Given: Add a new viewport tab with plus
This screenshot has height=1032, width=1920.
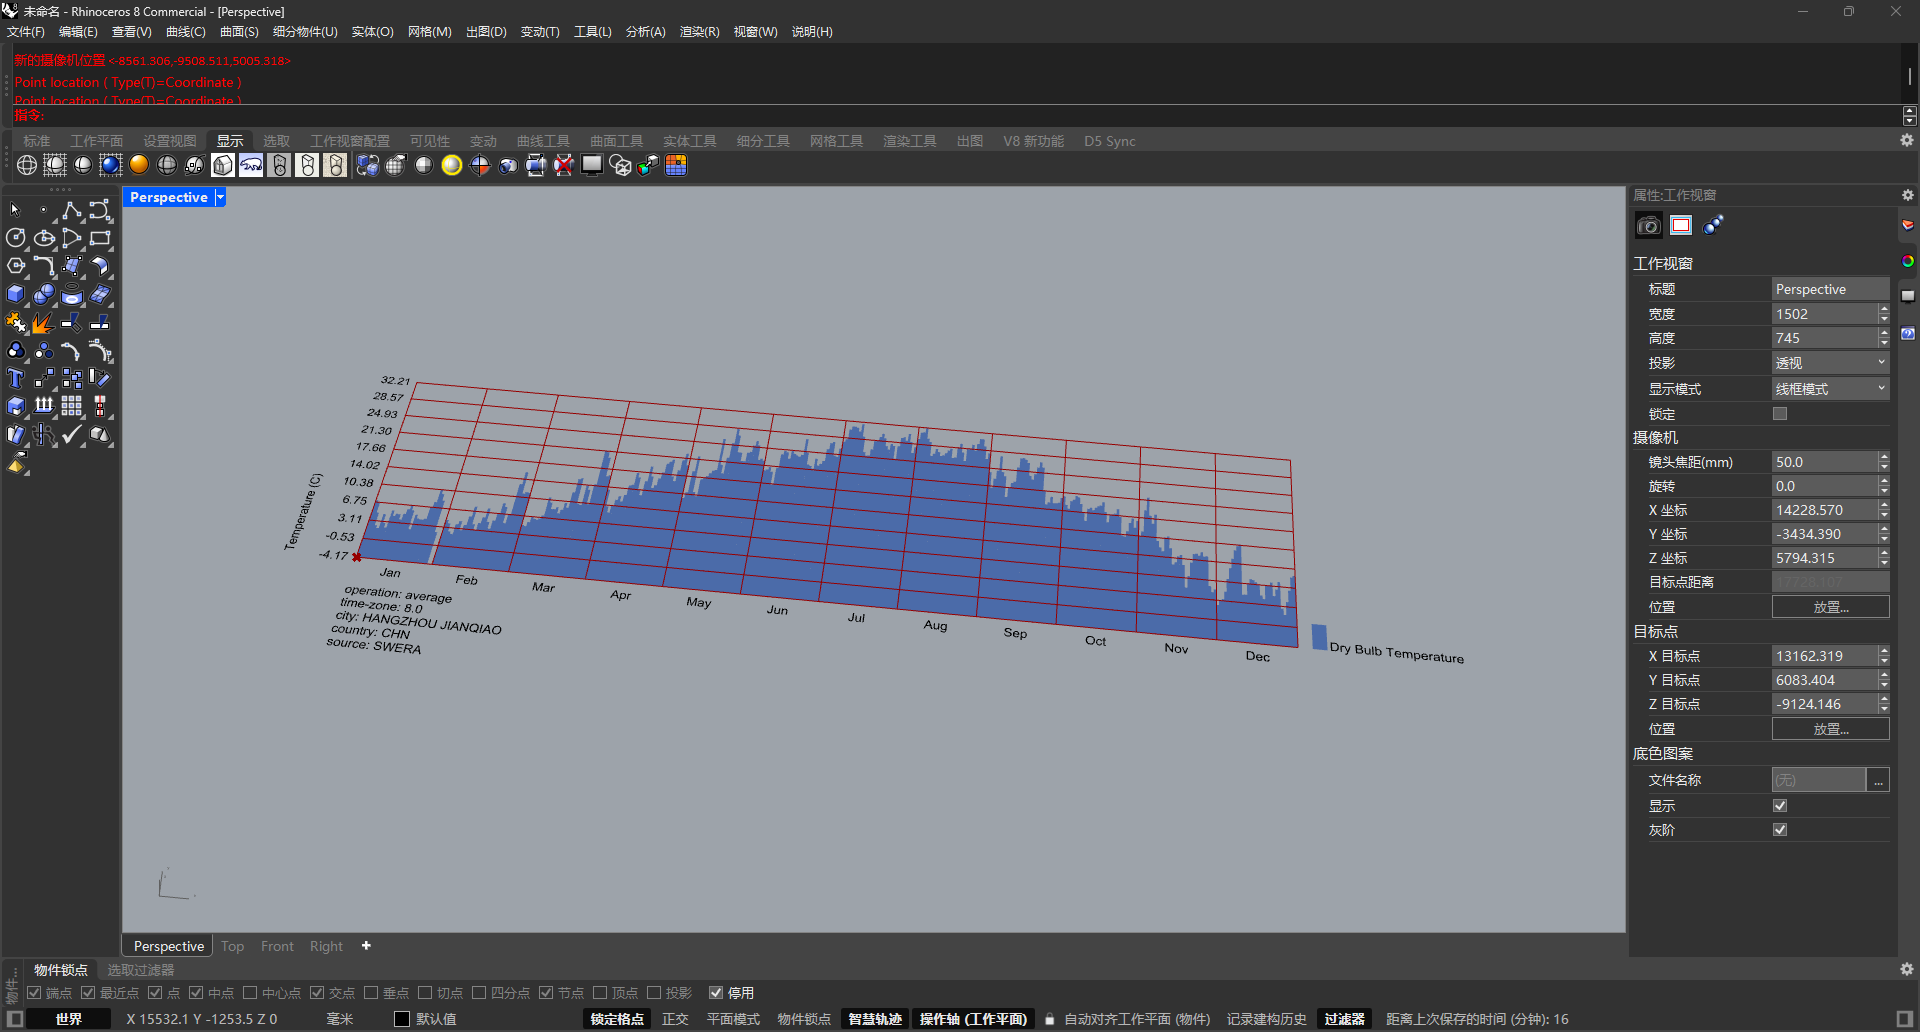Looking at the screenshot, I should [x=366, y=946].
